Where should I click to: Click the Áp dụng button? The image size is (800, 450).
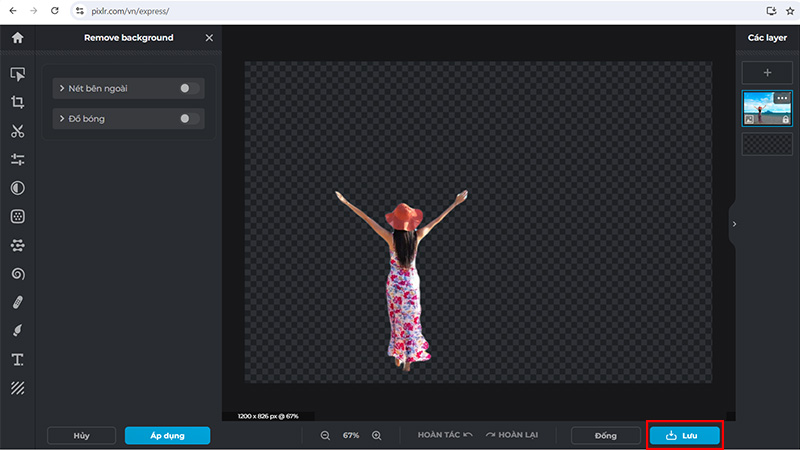[x=167, y=436]
